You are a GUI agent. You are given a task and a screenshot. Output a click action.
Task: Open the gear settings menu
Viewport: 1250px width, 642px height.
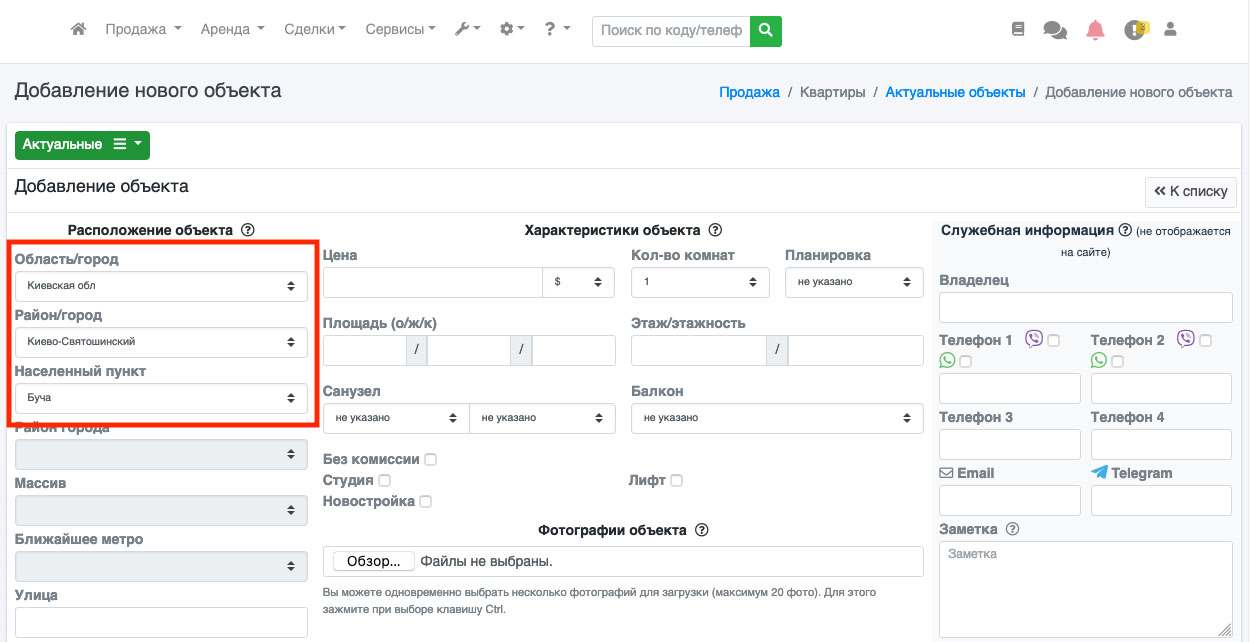pyautogui.click(x=511, y=30)
